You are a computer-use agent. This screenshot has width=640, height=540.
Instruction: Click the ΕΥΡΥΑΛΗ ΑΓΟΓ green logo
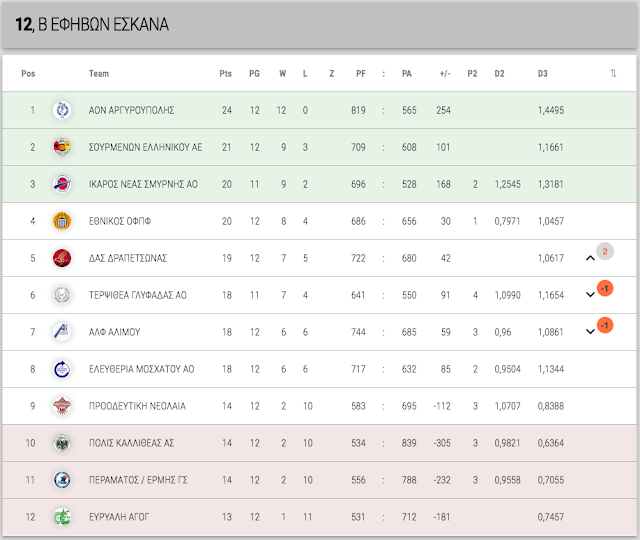(x=62, y=517)
